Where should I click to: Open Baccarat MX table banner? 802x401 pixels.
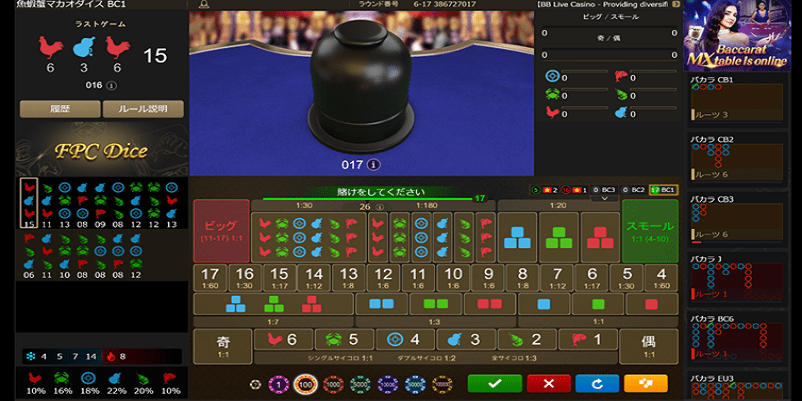[737, 36]
